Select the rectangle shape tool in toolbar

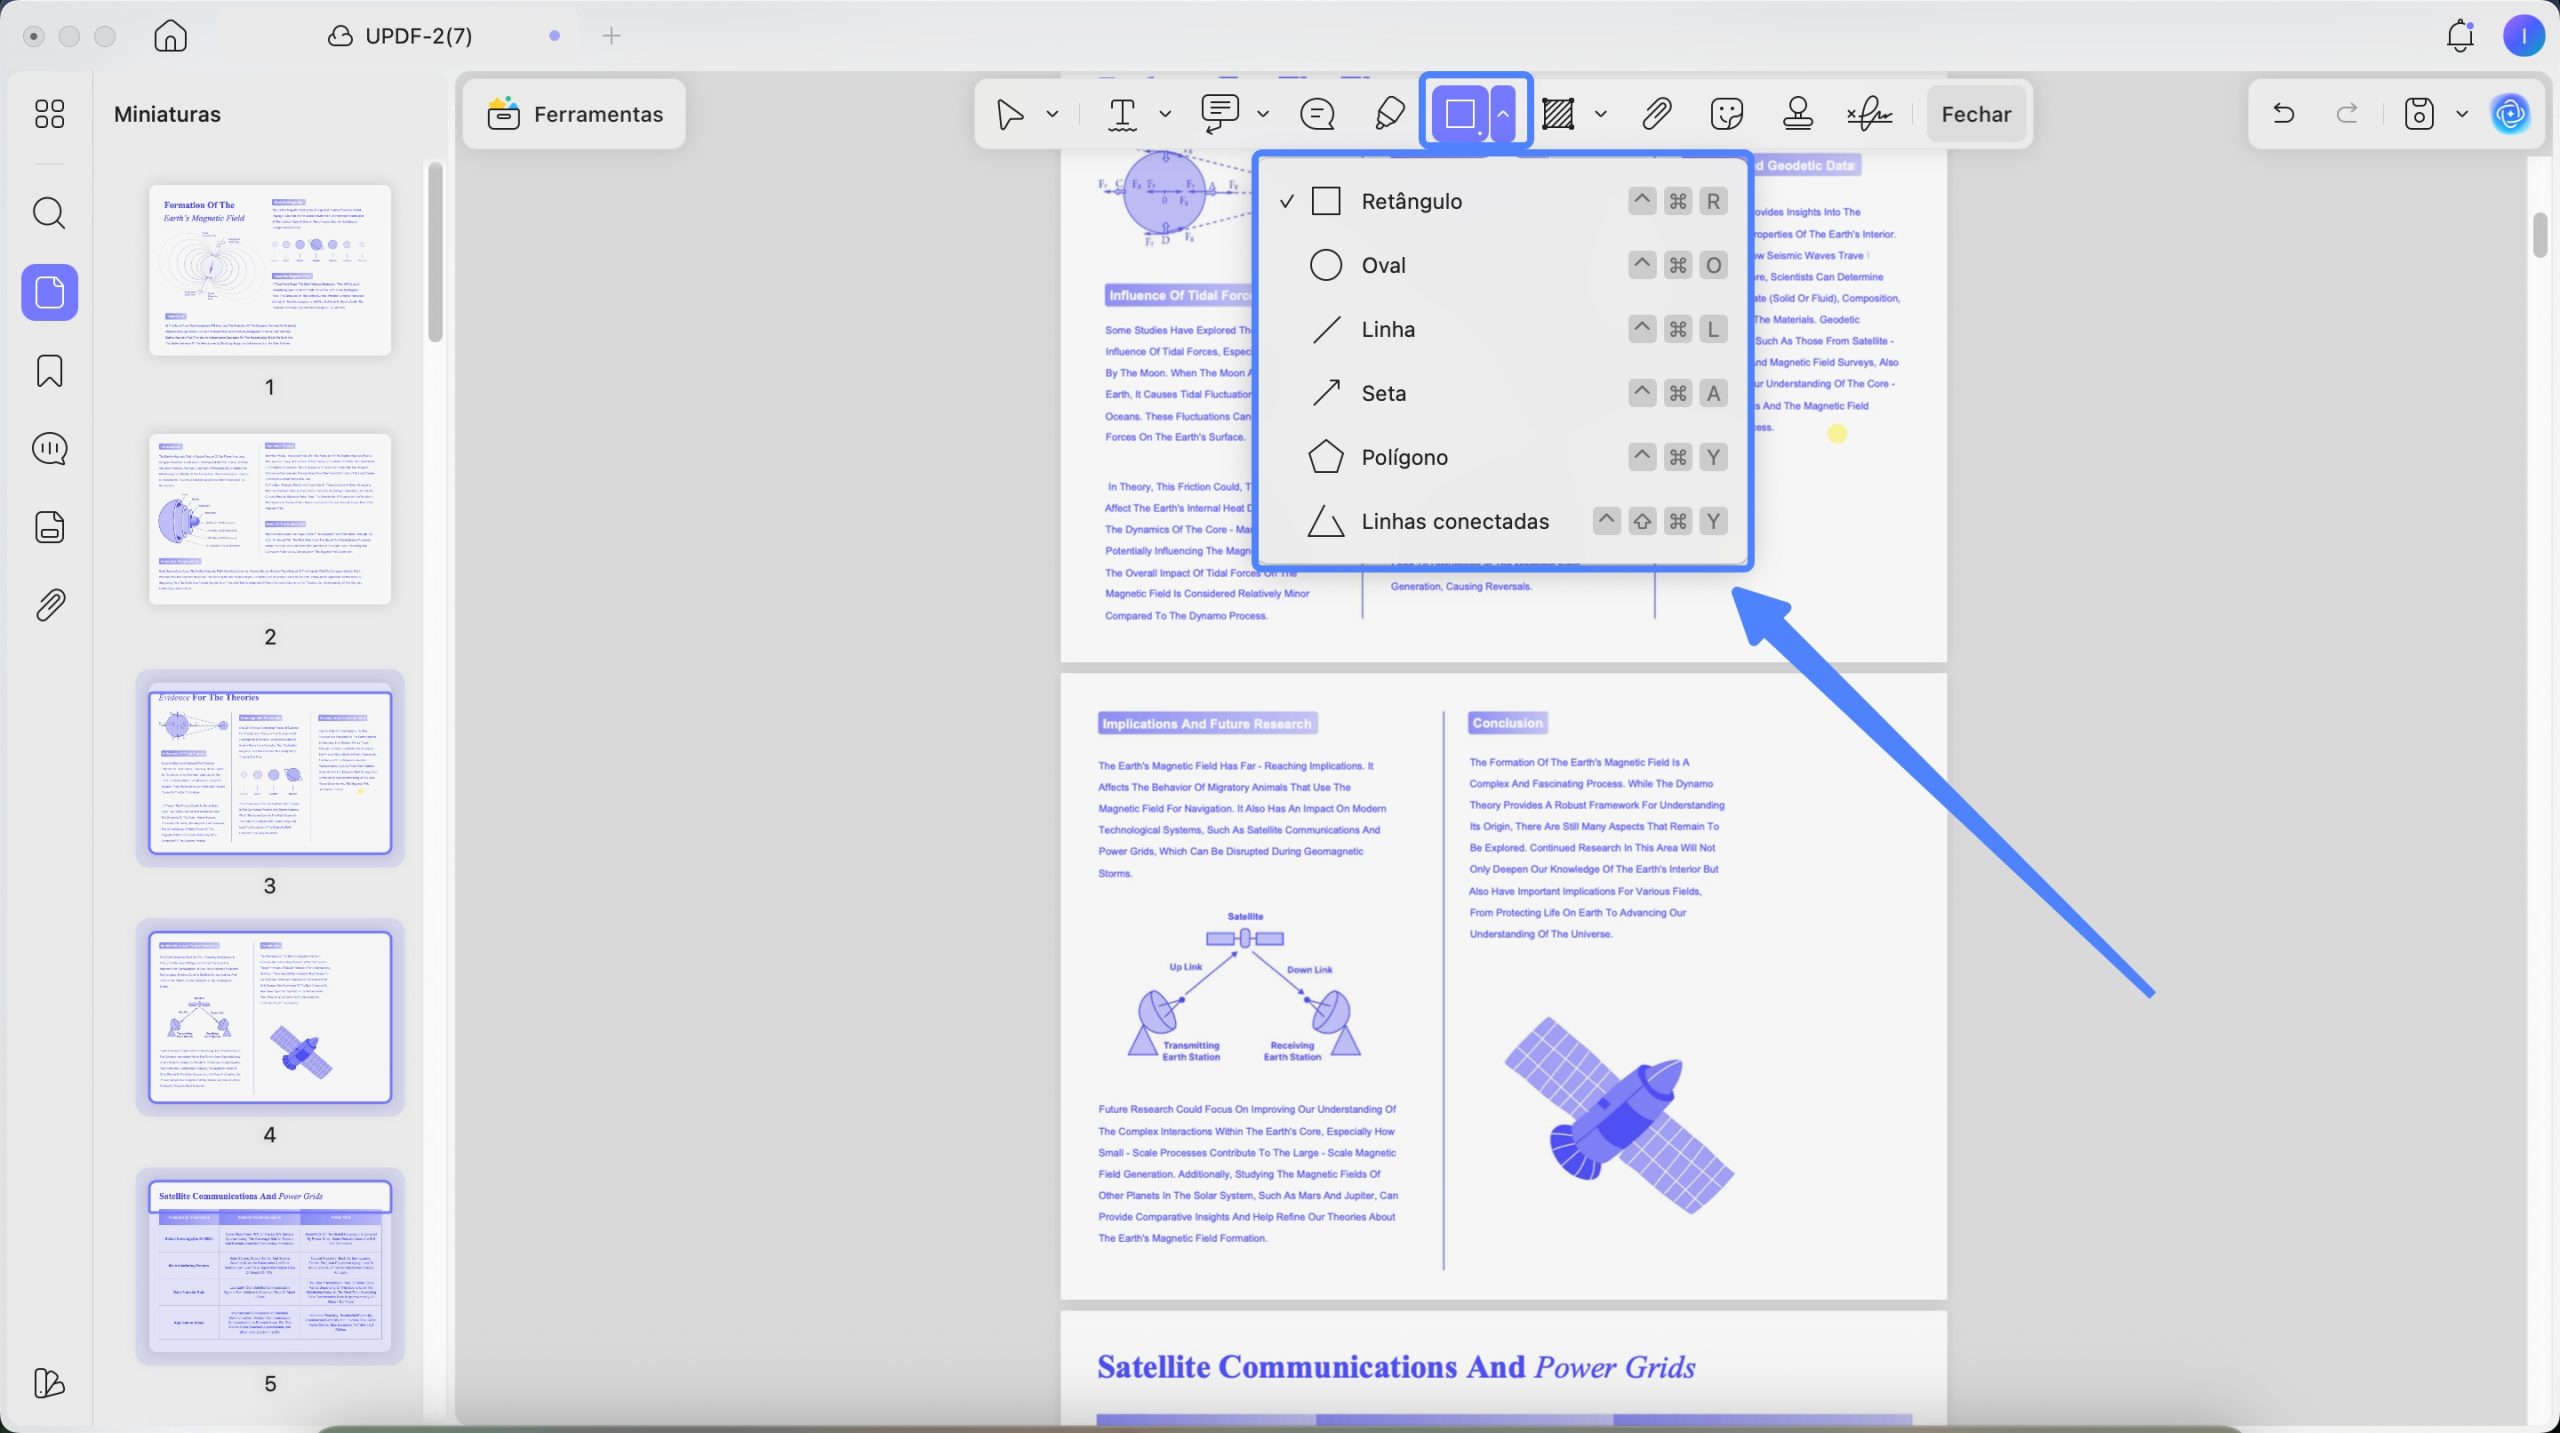[x=1460, y=114]
